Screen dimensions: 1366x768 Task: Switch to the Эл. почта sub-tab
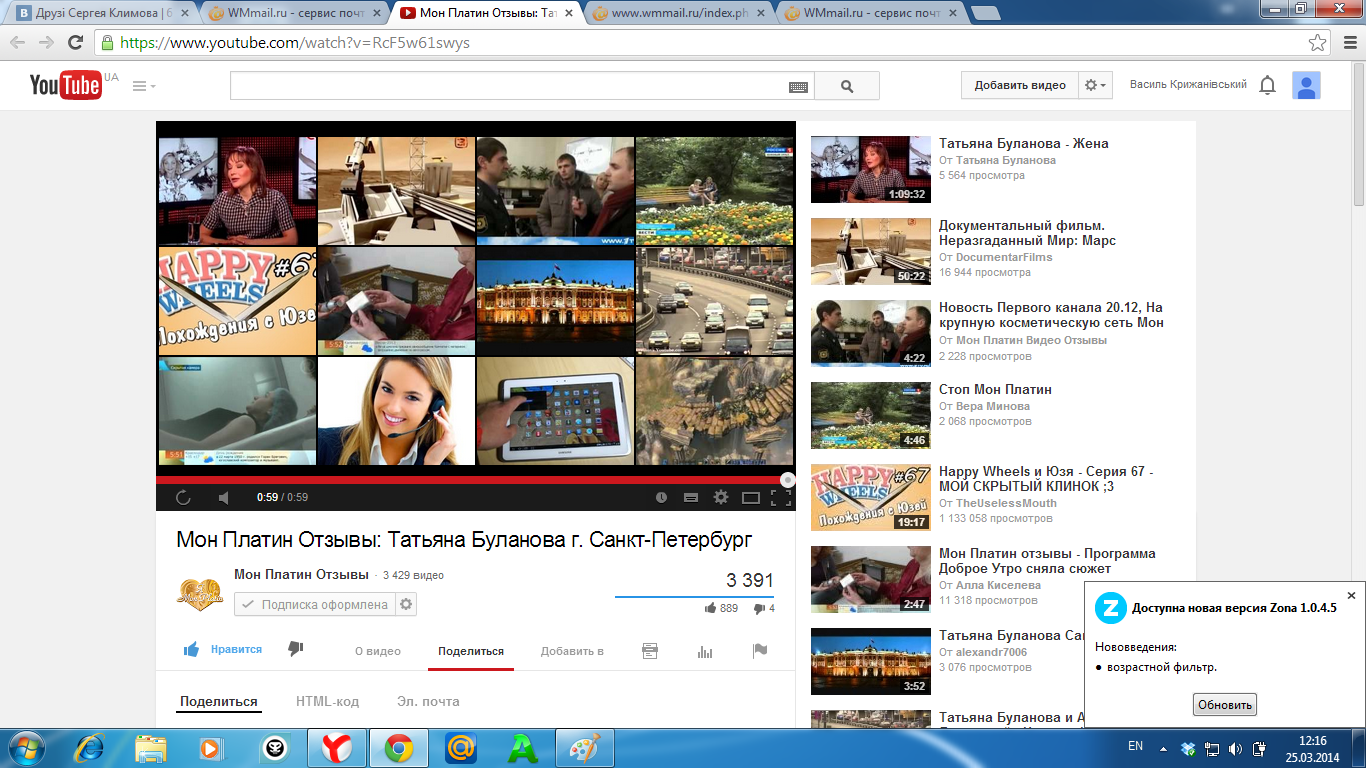428,702
